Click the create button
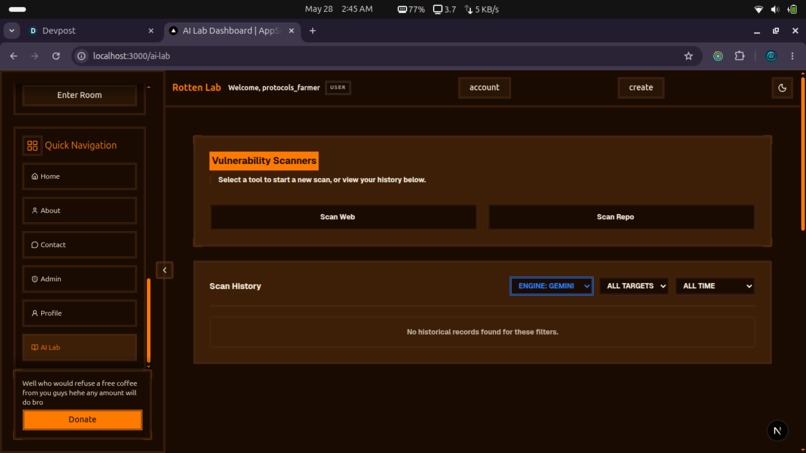This screenshot has width=806, height=453. click(640, 87)
